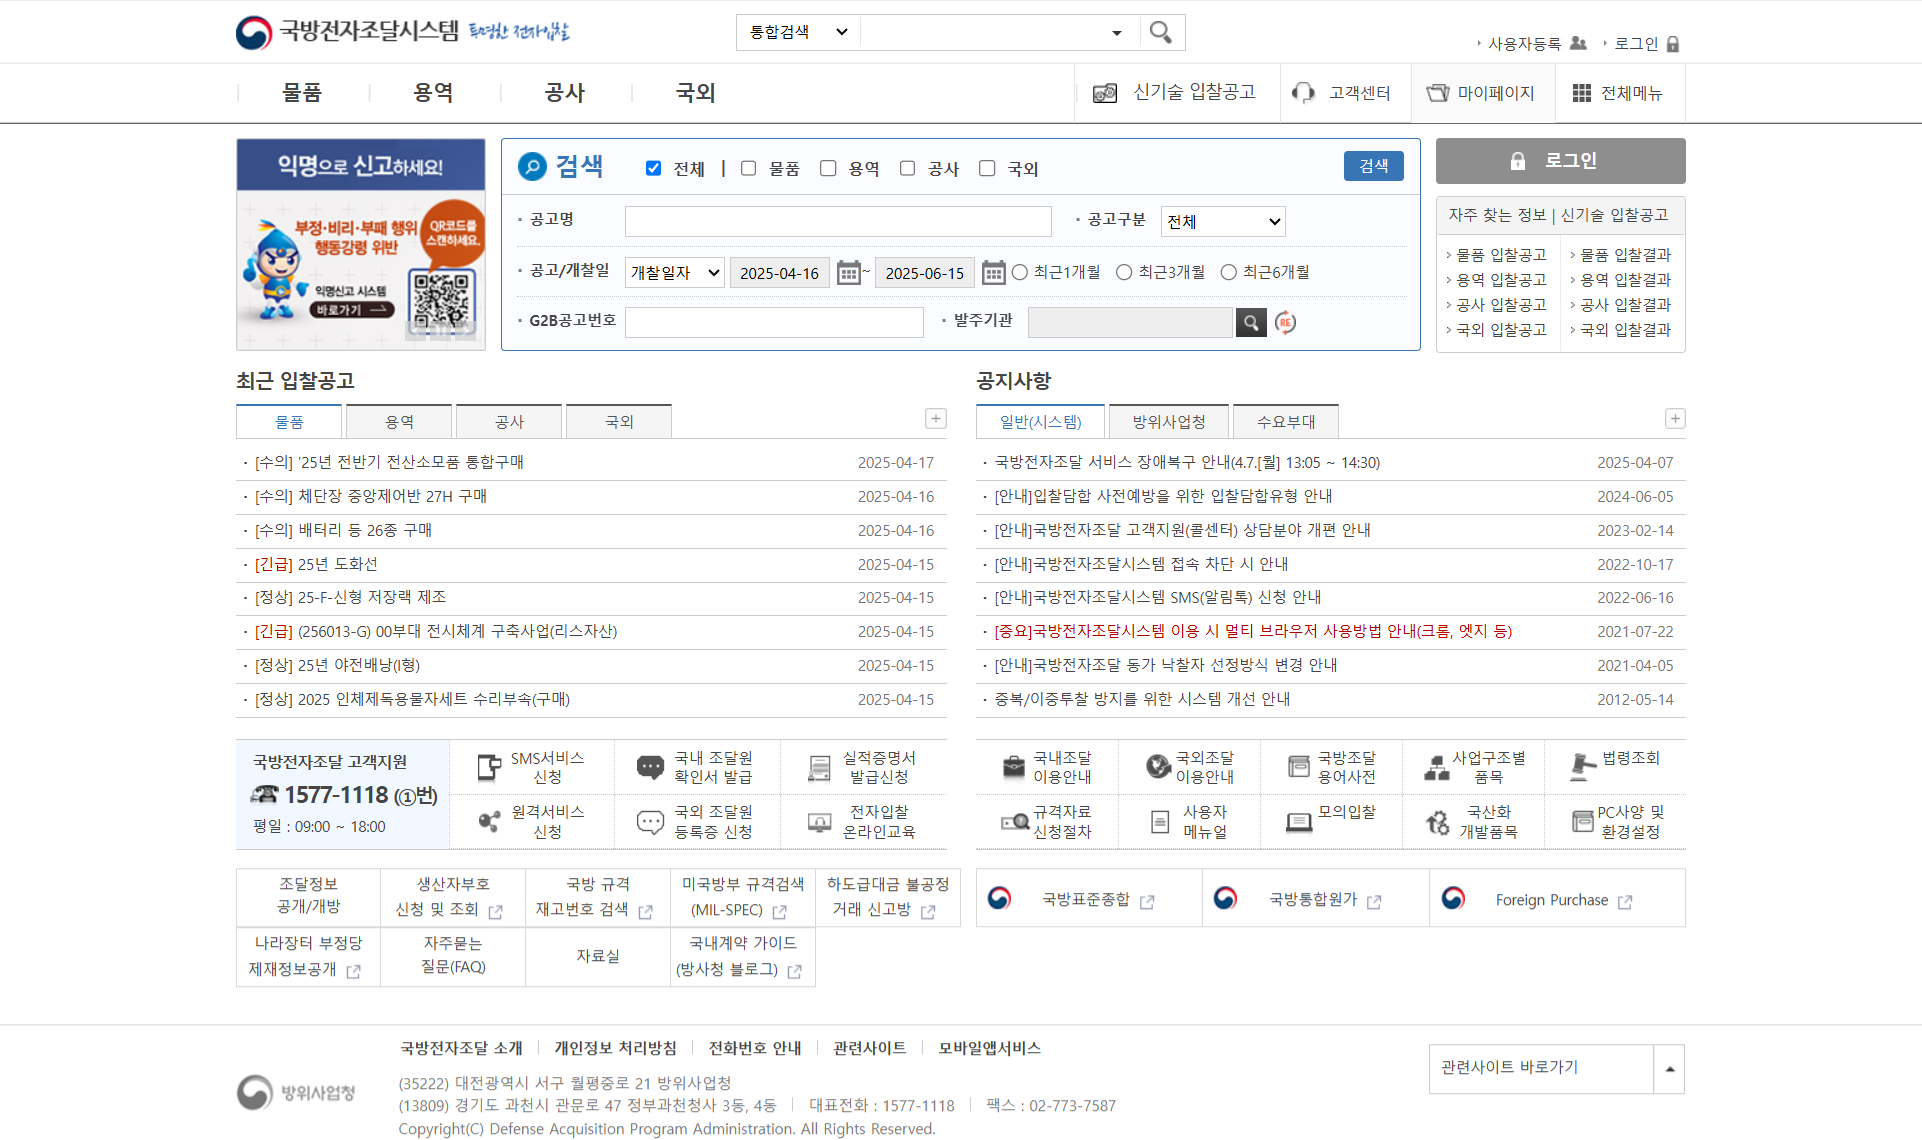Select the 최근3개월 radio button

pos(1124,272)
